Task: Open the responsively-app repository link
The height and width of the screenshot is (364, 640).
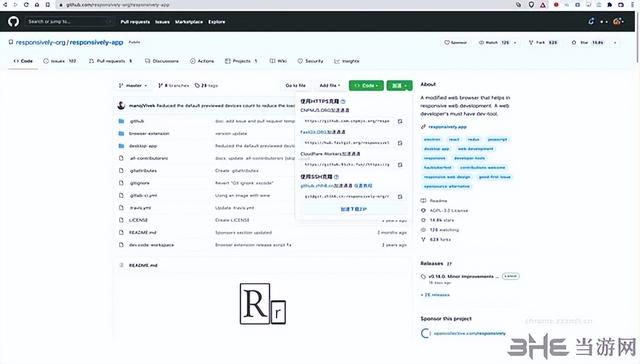Action: 96,42
